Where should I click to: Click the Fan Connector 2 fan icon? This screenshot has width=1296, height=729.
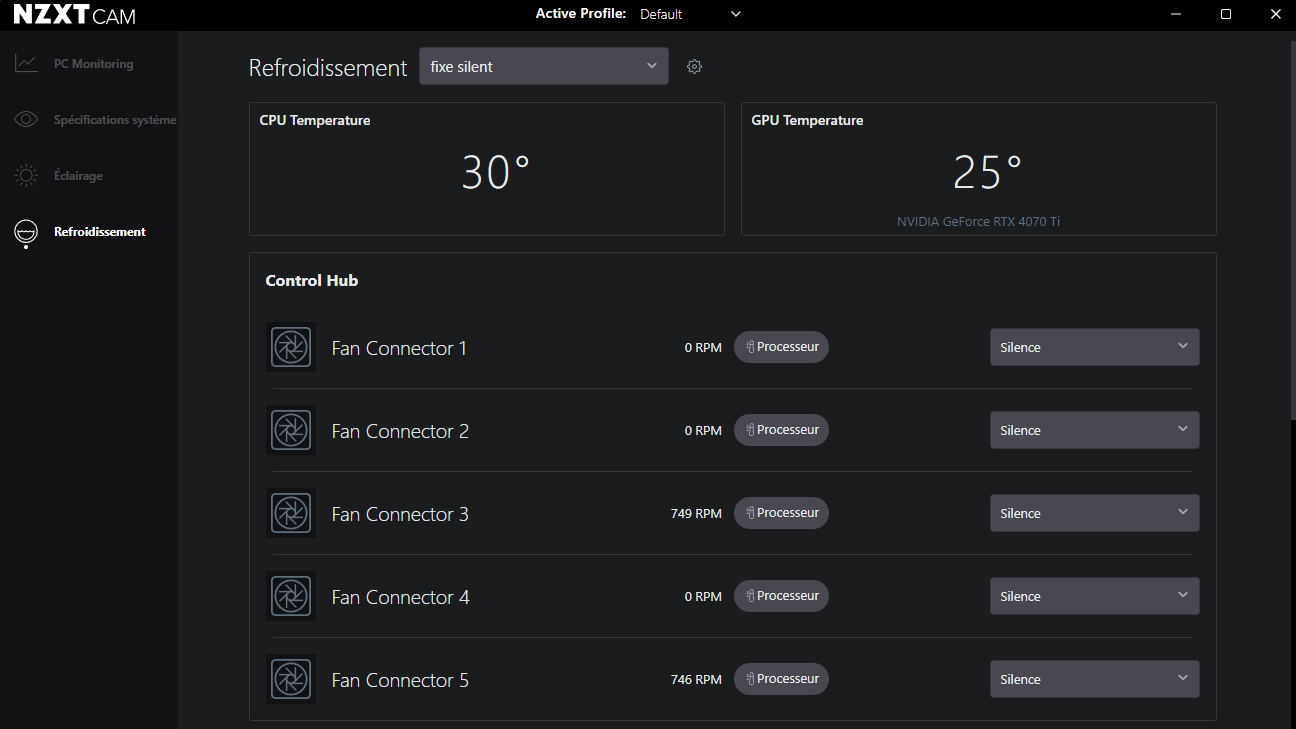(x=291, y=431)
